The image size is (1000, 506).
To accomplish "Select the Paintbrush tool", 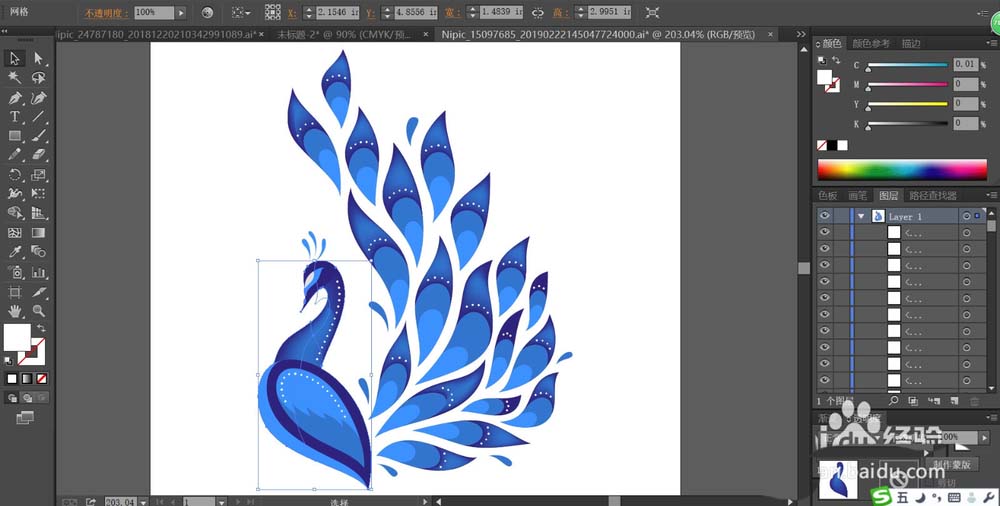I will pos(39,136).
